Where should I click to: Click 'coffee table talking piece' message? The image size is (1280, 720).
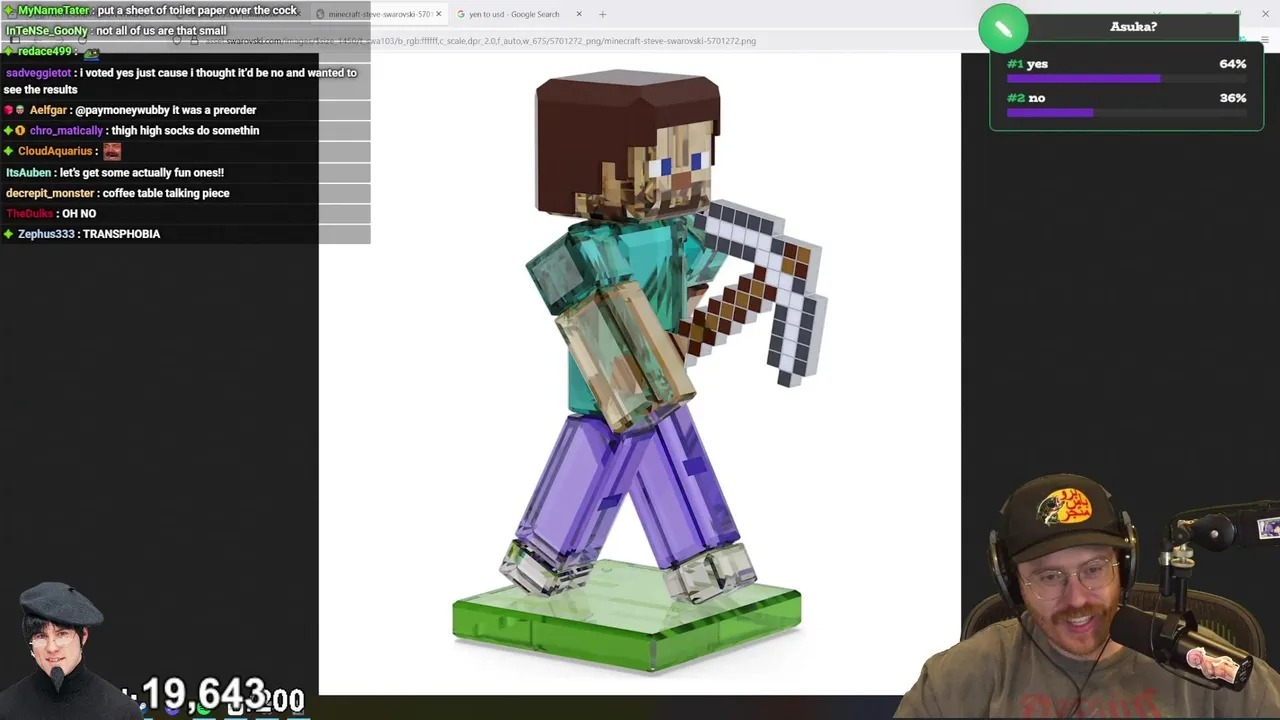pos(166,193)
